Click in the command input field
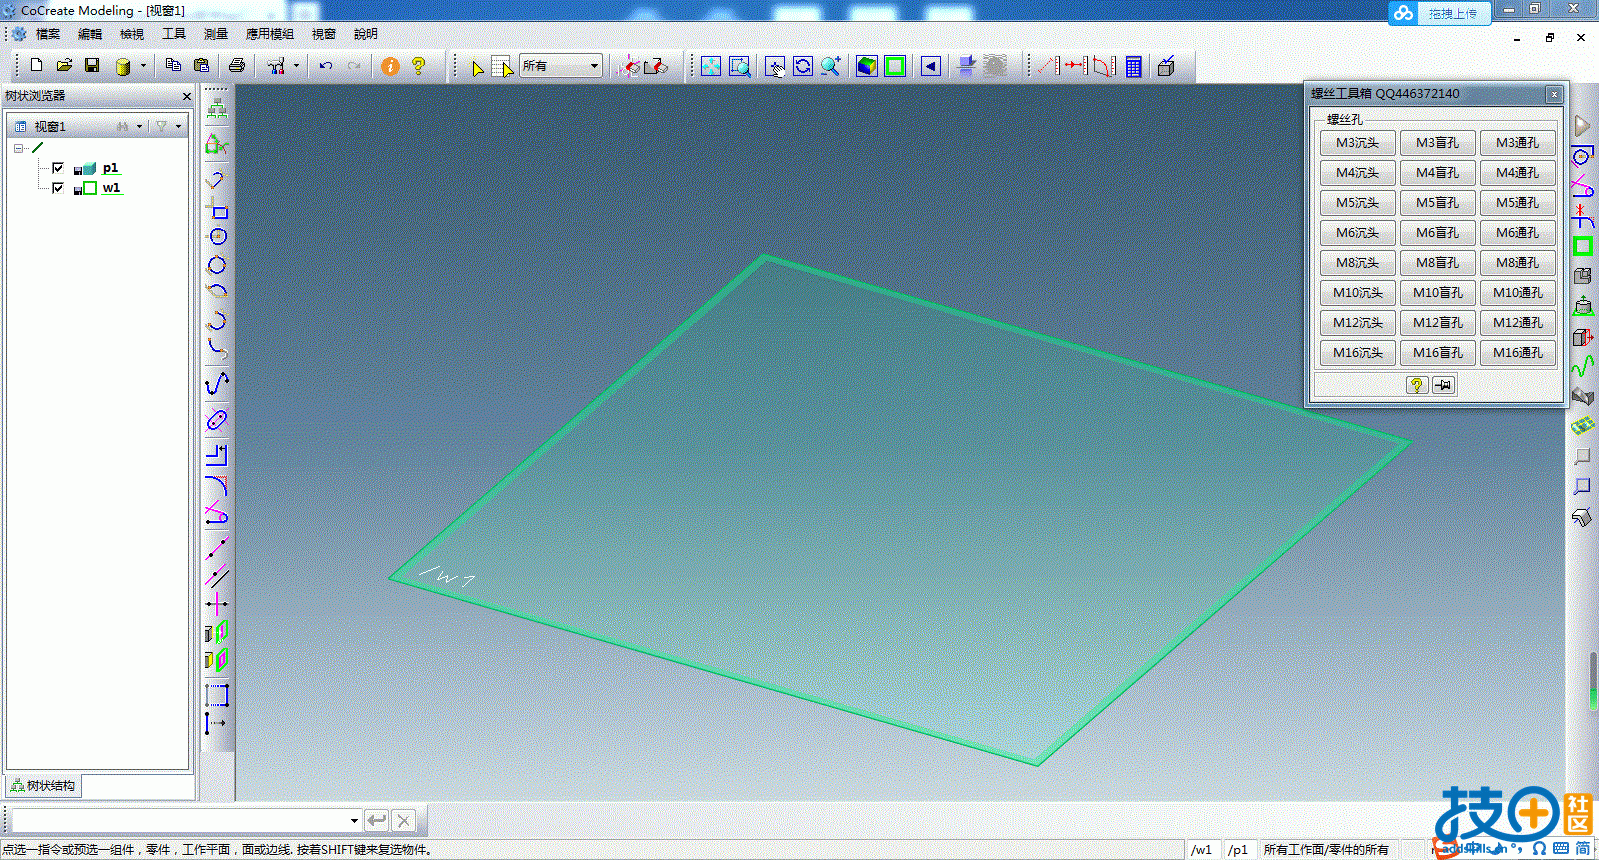The image size is (1599, 860). [x=180, y=821]
